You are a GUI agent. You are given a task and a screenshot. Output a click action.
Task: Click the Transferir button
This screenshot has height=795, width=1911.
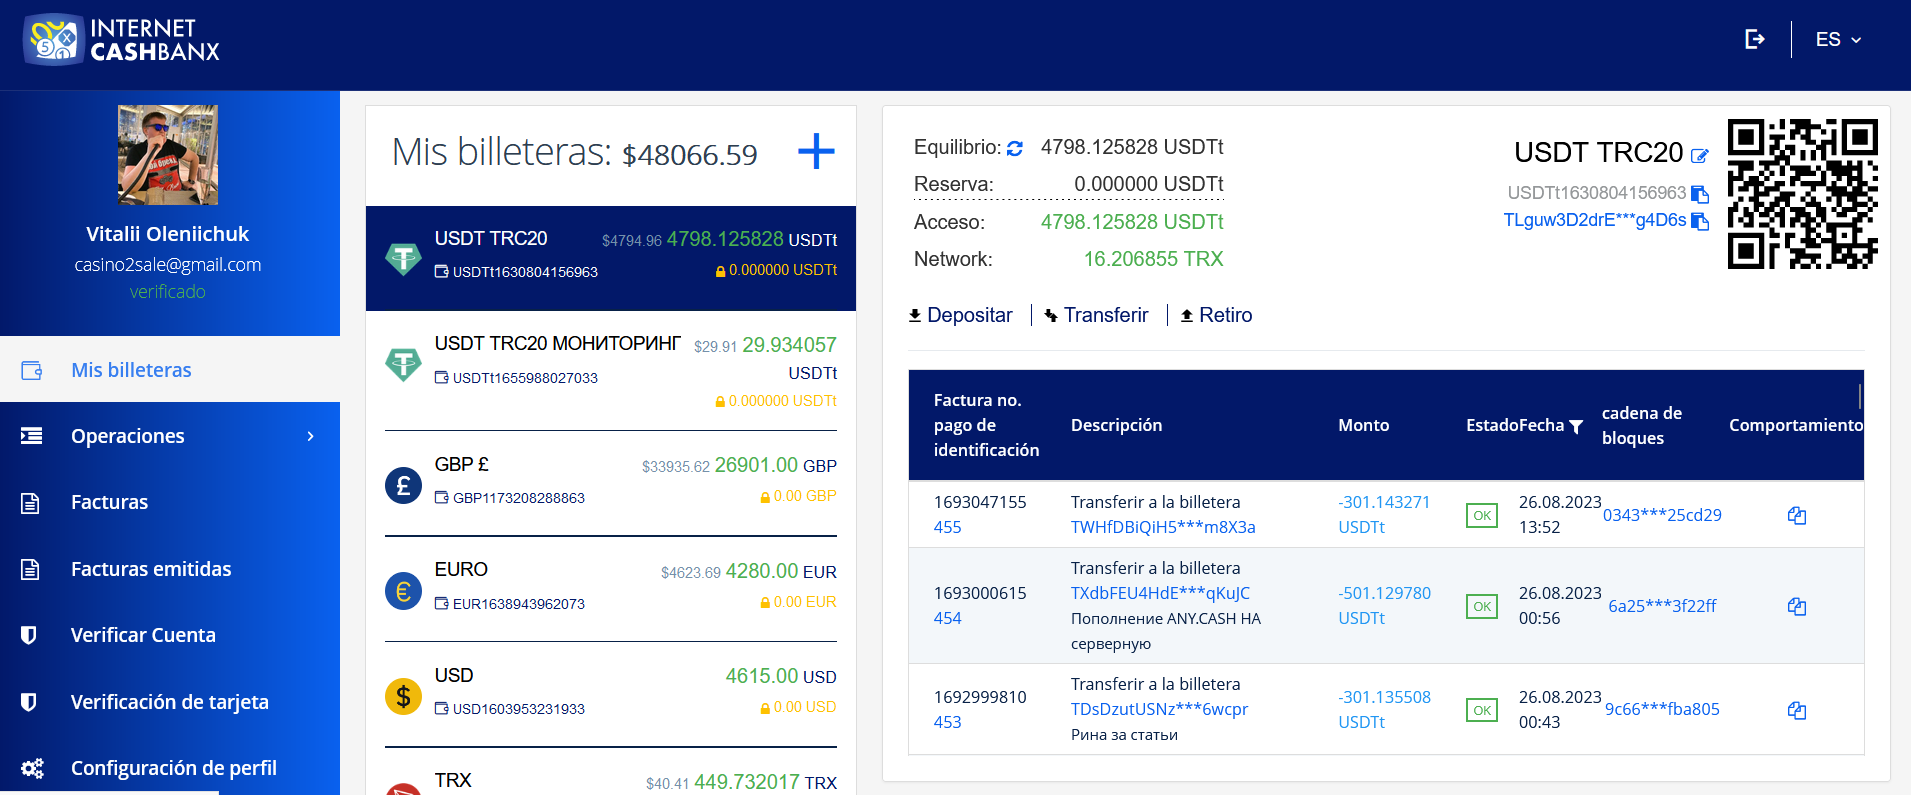tap(1096, 315)
